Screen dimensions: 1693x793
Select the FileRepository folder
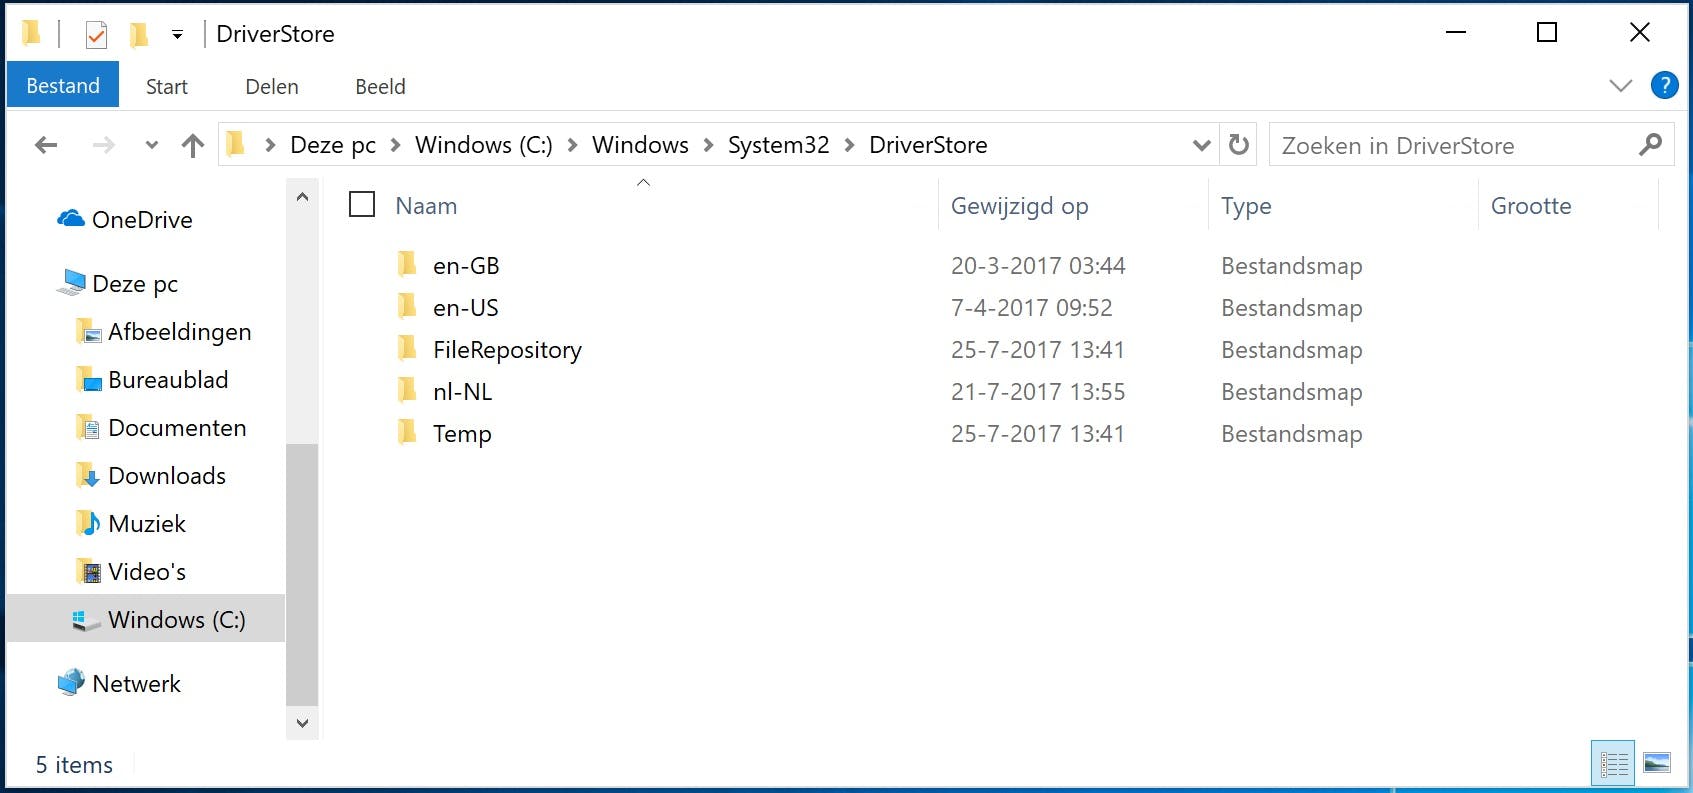point(507,350)
